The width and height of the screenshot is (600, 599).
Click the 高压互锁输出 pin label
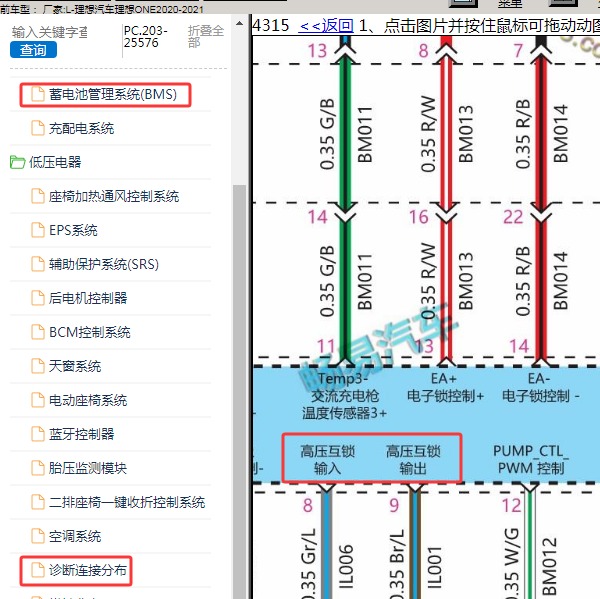pos(413,459)
